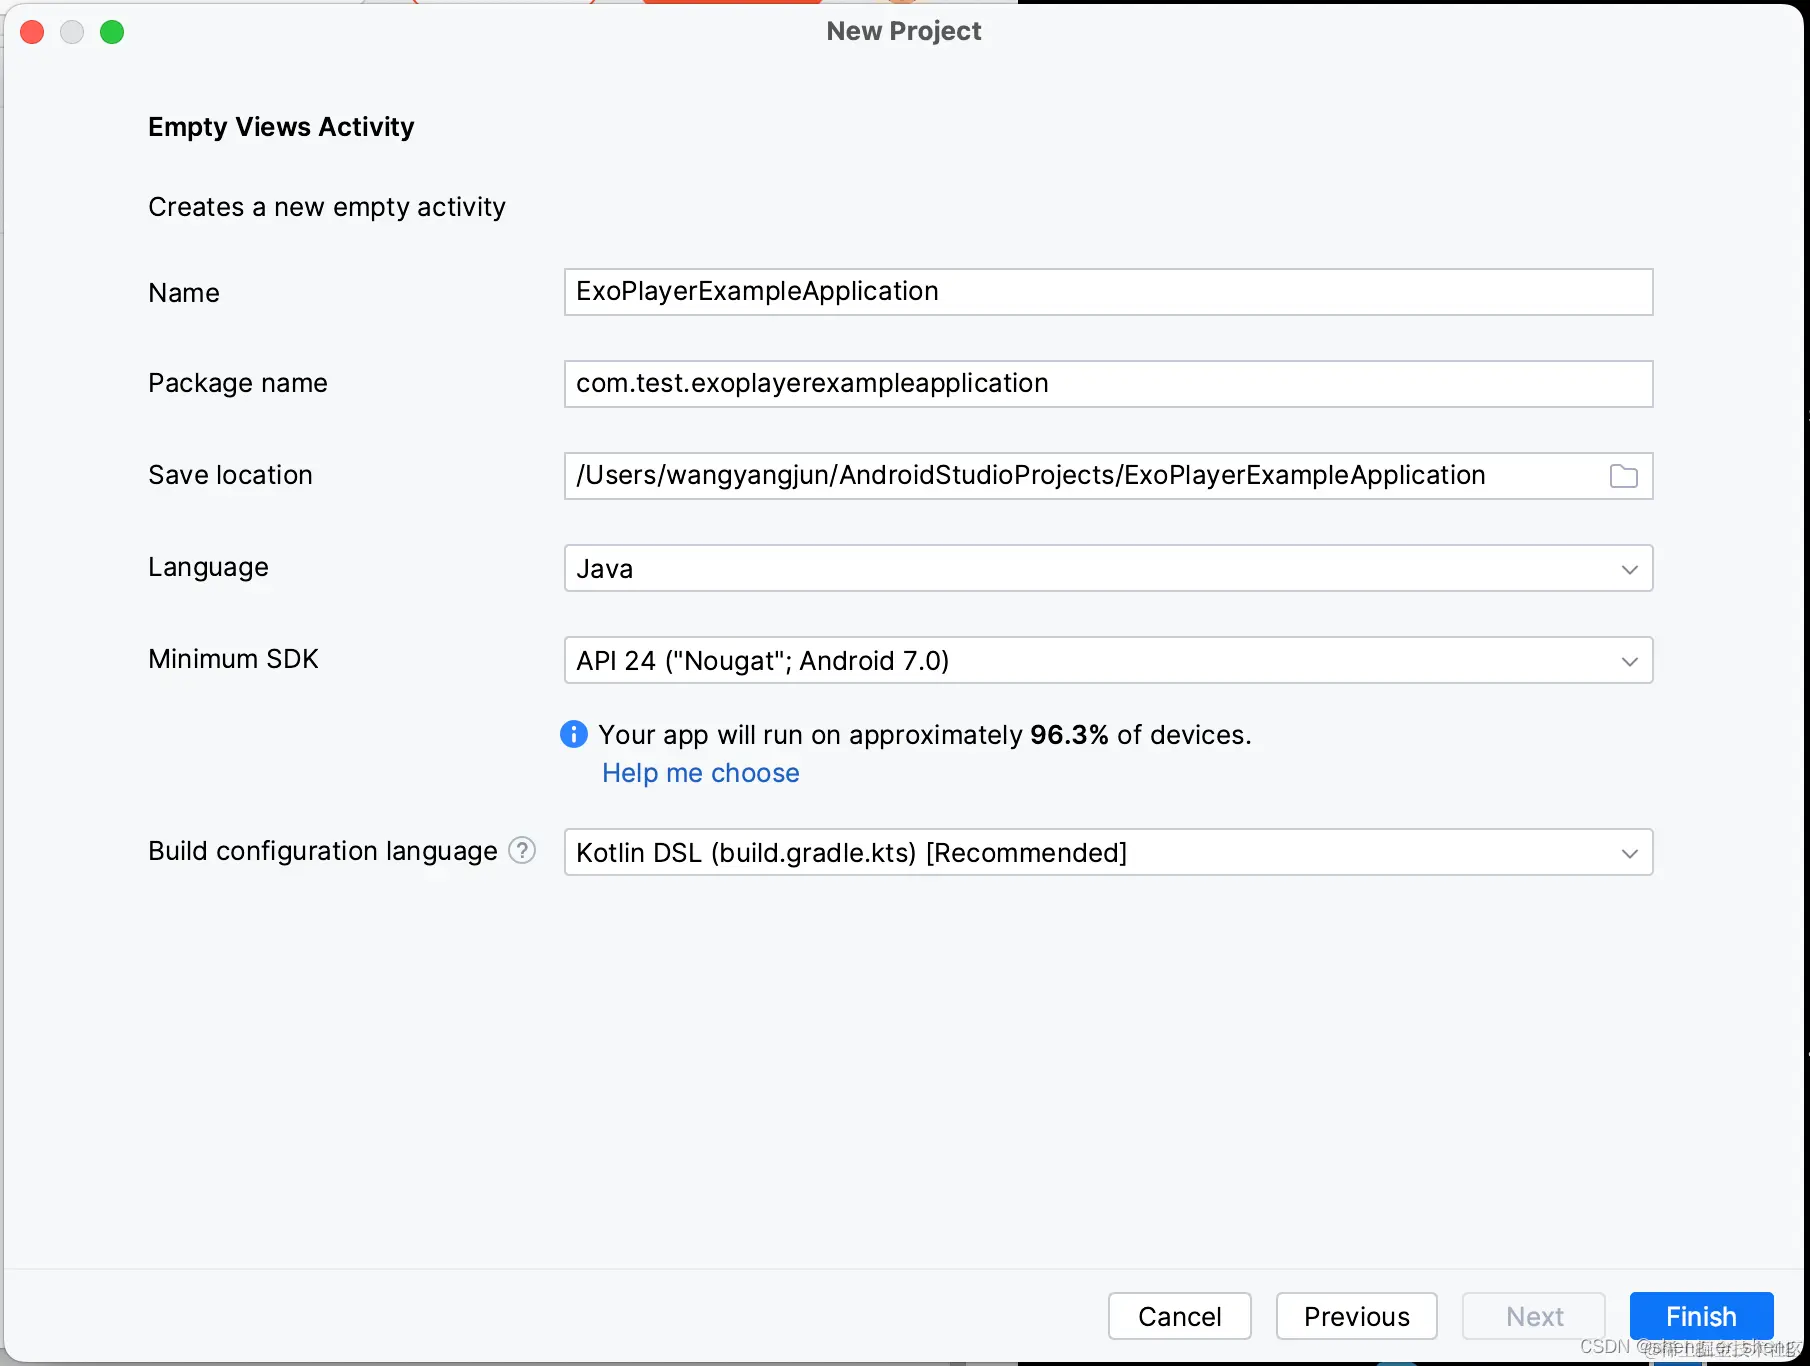Click the help question mark icon
Image resolution: width=1810 pixels, height=1366 pixels.
pos(522,851)
